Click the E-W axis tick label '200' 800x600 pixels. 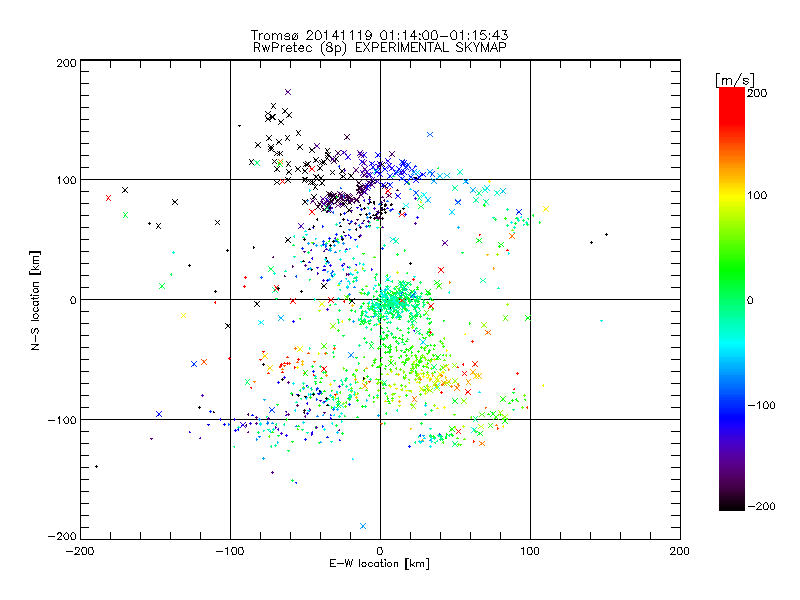(680, 551)
